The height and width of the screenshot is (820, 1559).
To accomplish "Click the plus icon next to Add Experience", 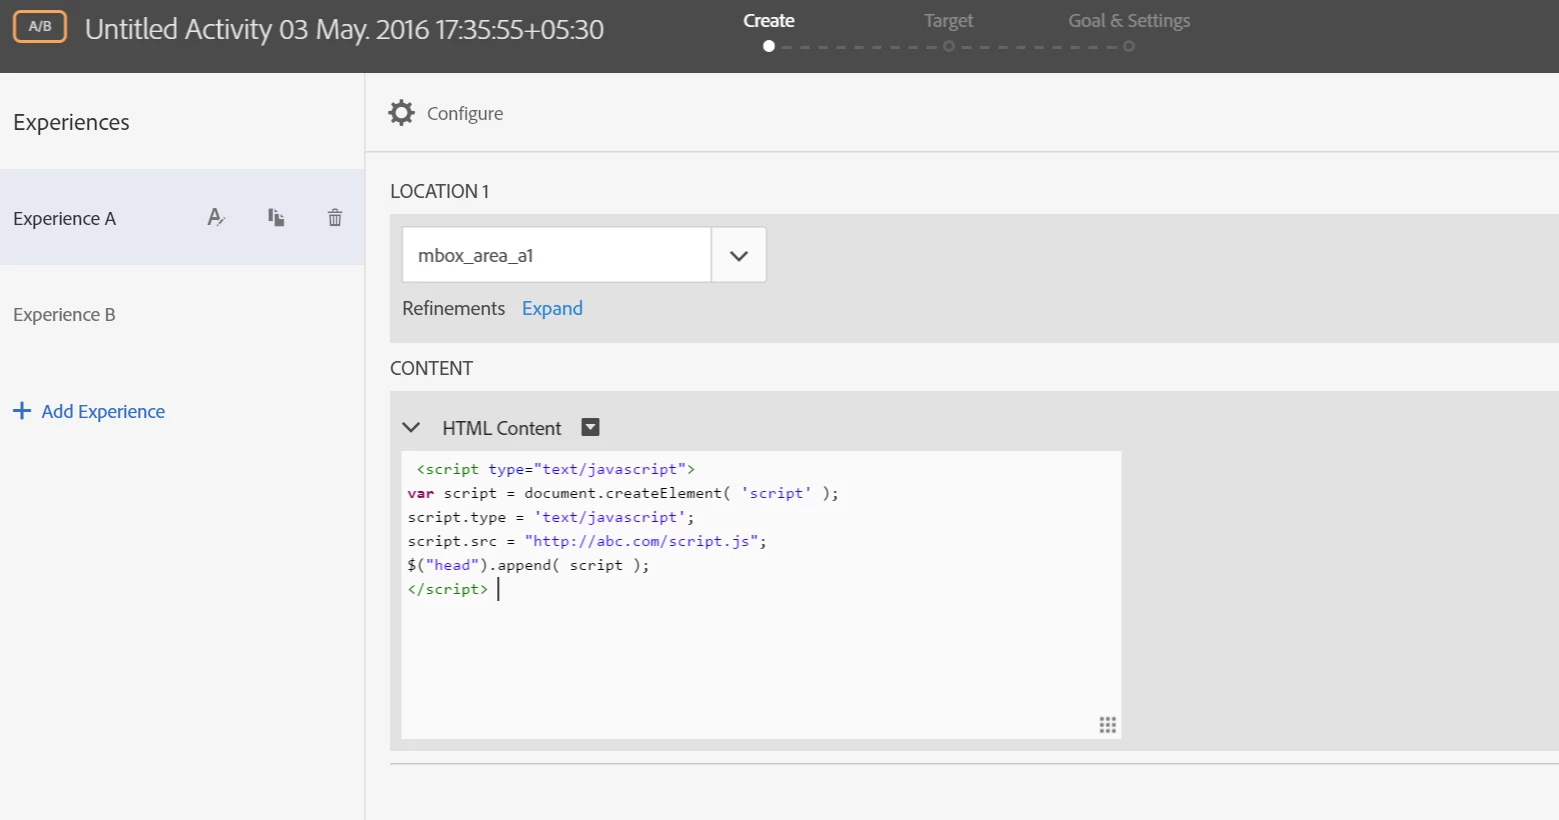I will [22, 411].
